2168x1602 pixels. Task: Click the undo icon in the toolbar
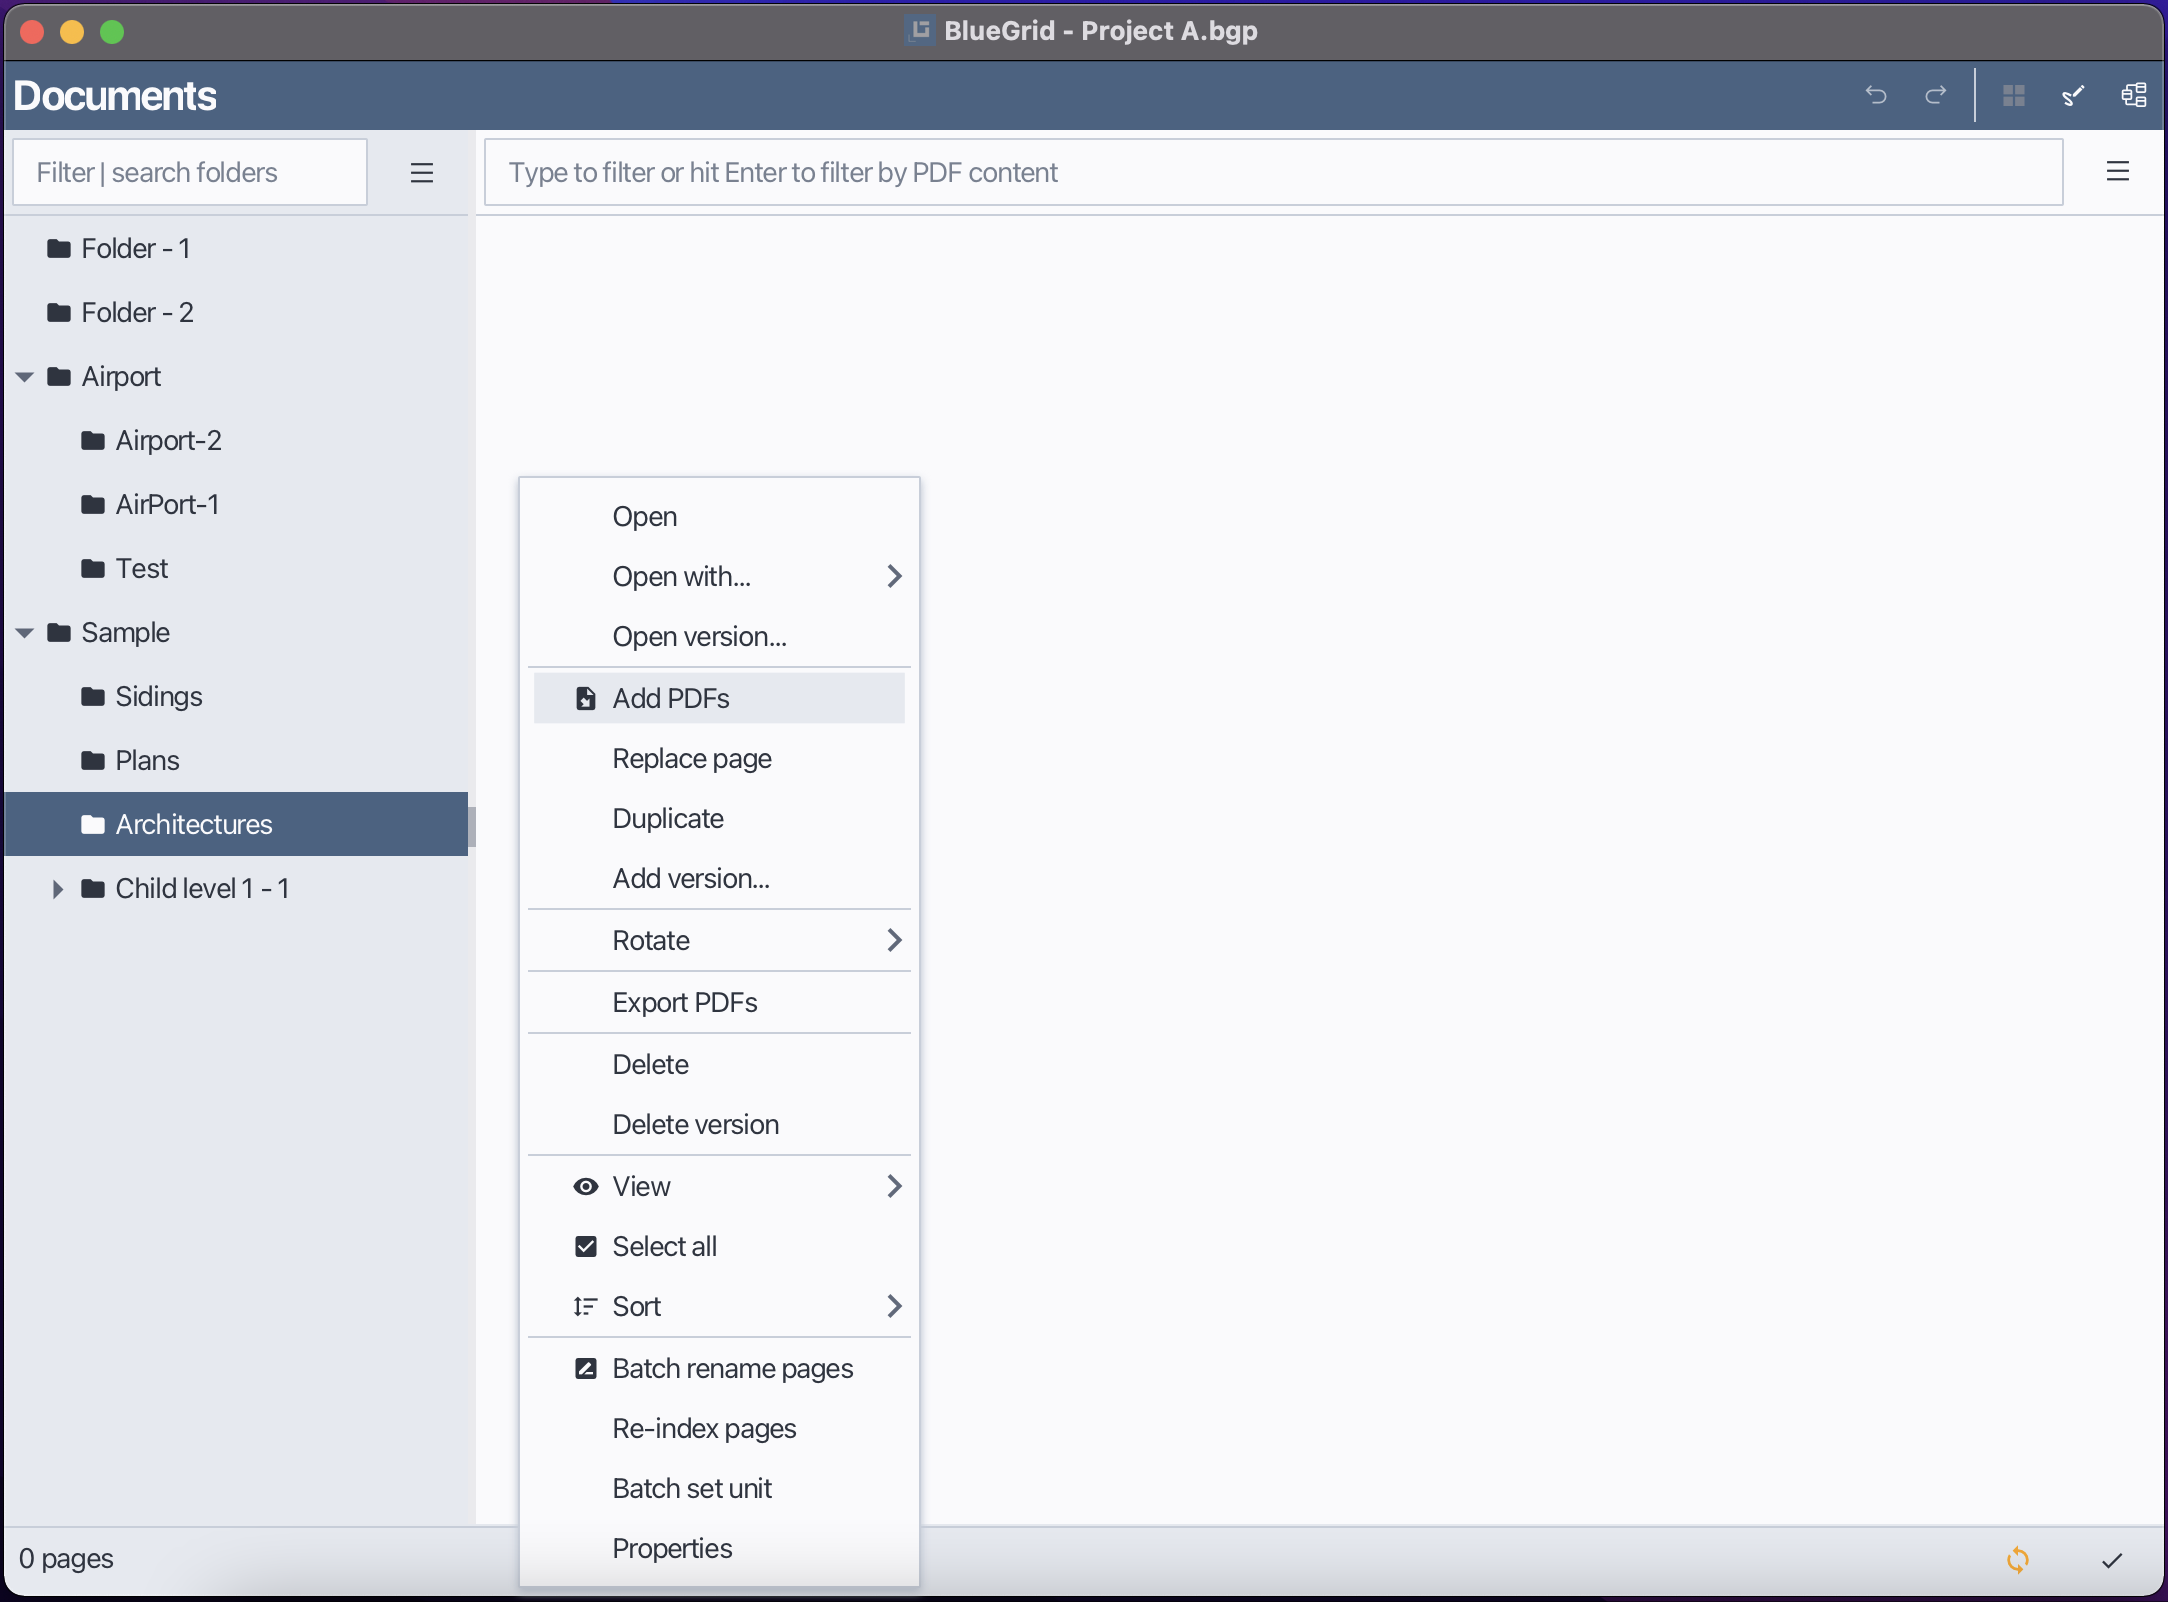[x=1876, y=95]
